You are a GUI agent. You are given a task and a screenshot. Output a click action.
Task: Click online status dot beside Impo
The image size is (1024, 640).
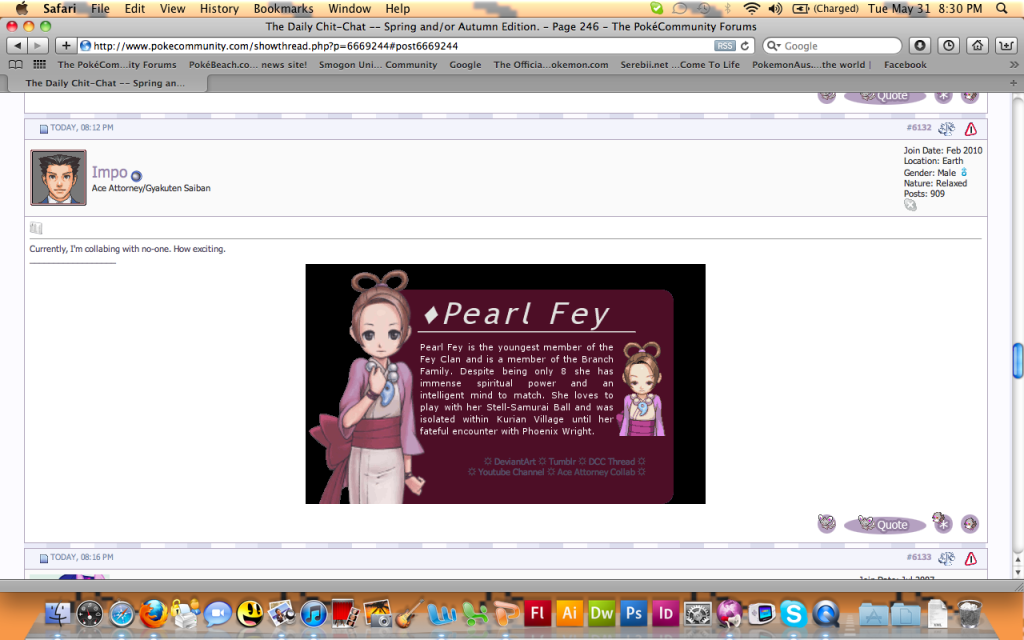[136, 176]
